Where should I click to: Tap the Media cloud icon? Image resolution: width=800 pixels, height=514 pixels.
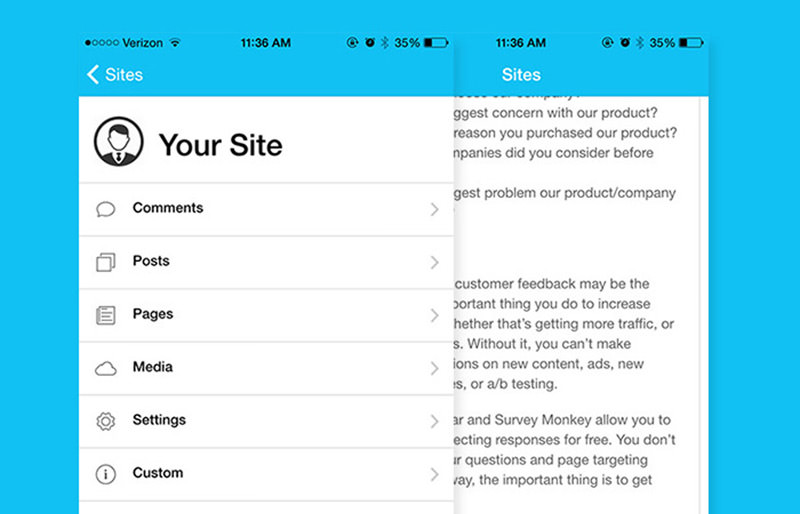pyautogui.click(x=106, y=369)
